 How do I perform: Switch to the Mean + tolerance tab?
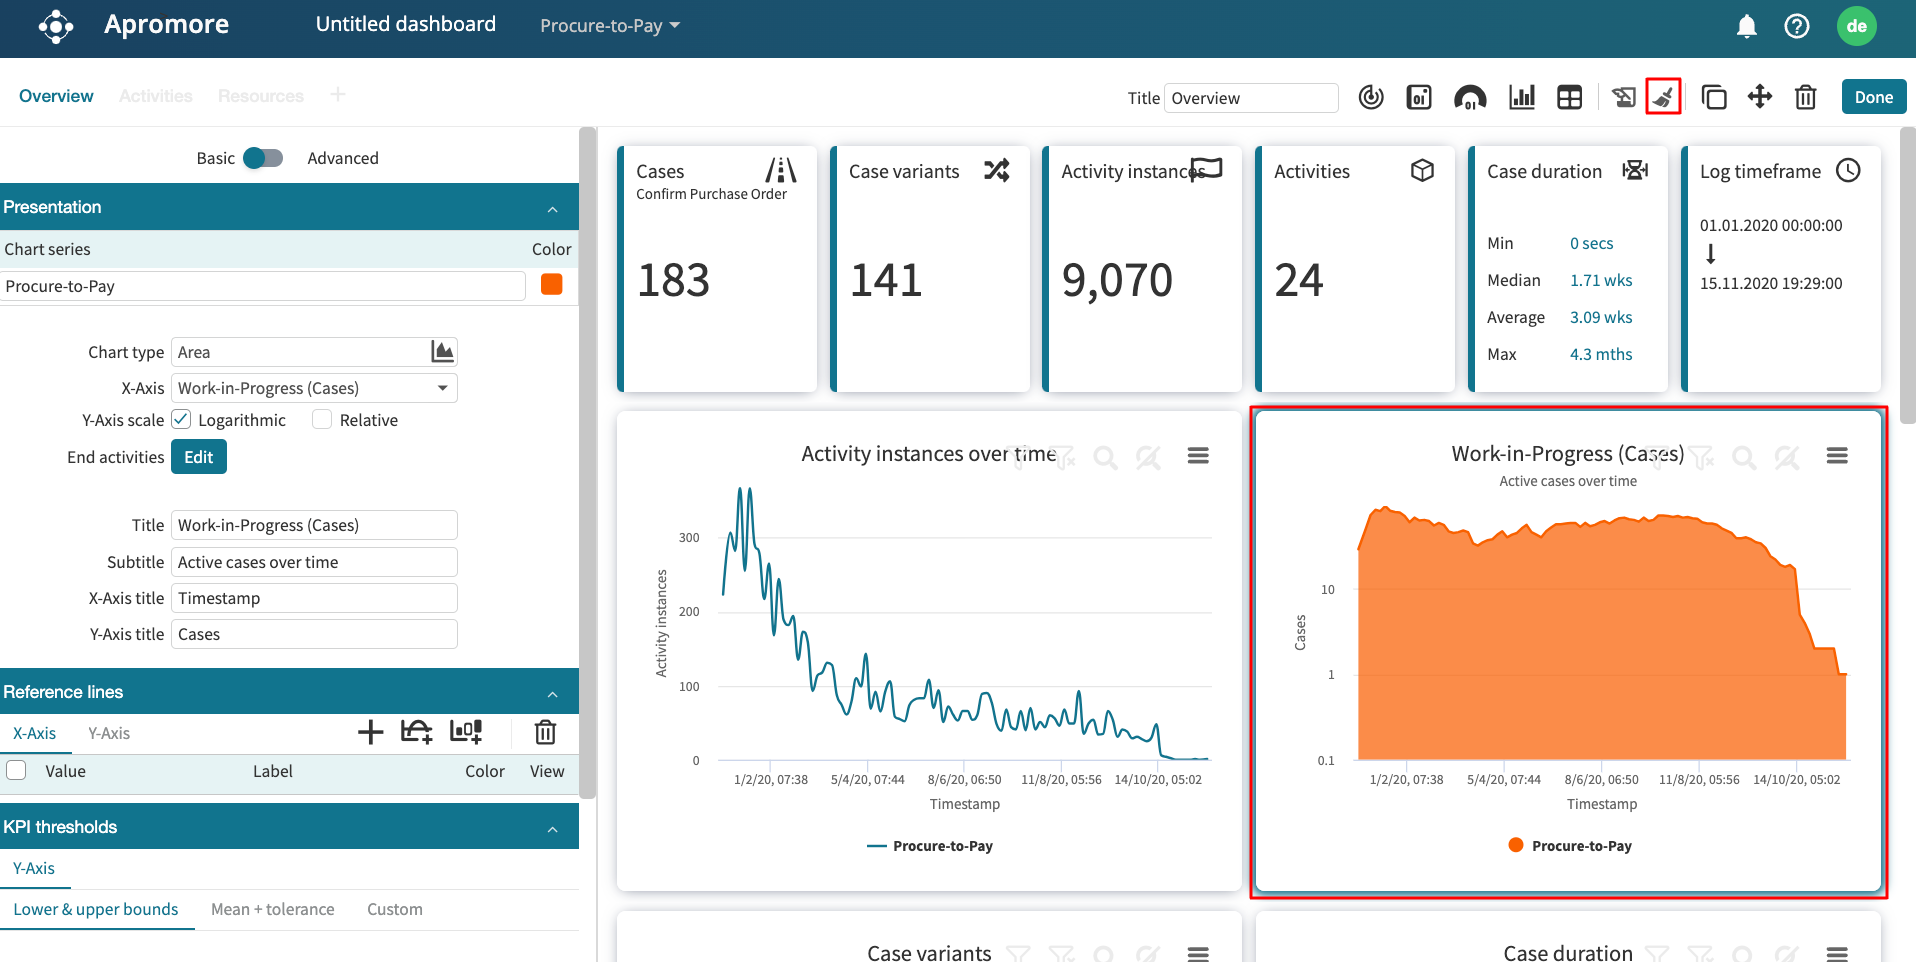click(x=272, y=909)
